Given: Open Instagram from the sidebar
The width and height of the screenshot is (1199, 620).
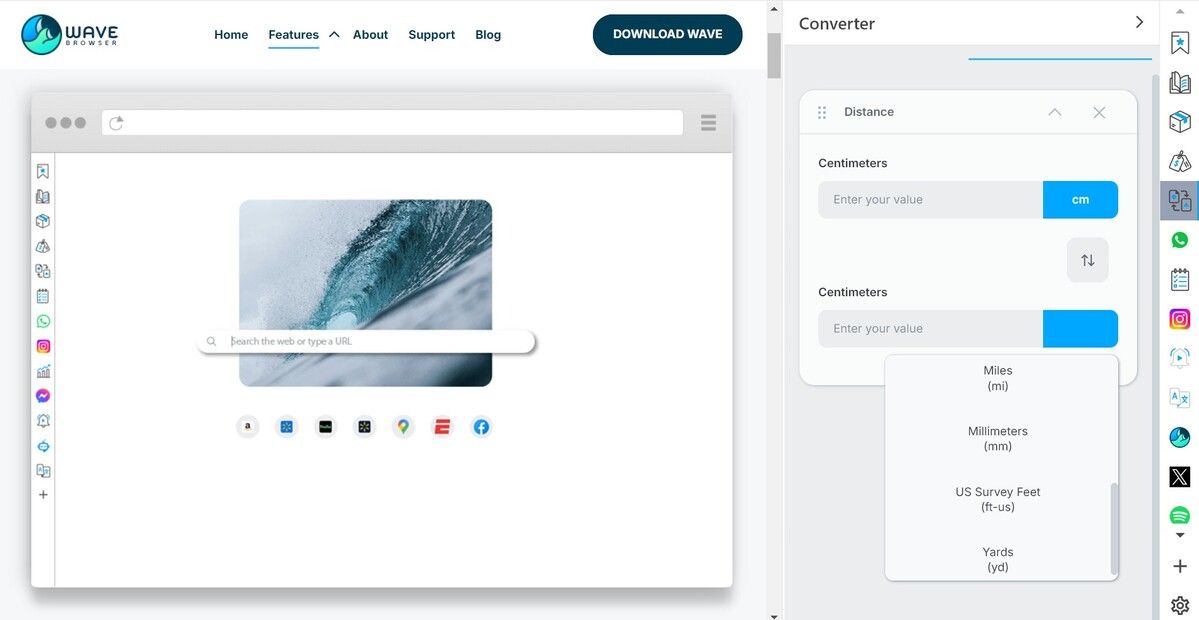Looking at the screenshot, I should pyautogui.click(x=1180, y=319).
